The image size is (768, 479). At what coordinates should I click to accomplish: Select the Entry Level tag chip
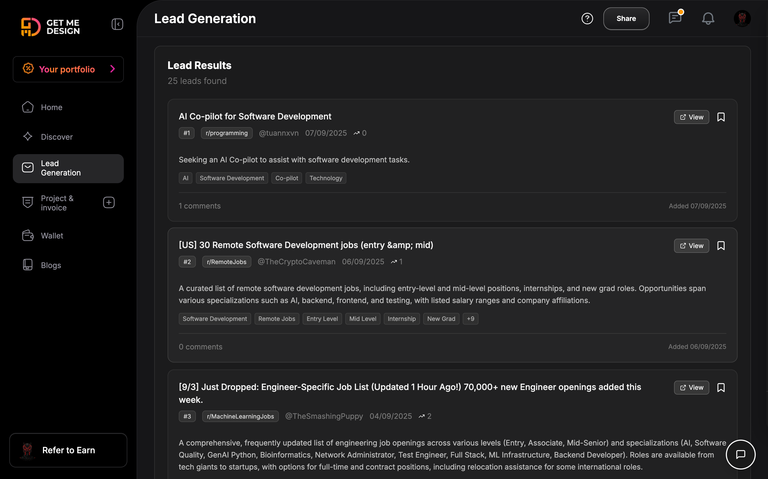tap(322, 319)
